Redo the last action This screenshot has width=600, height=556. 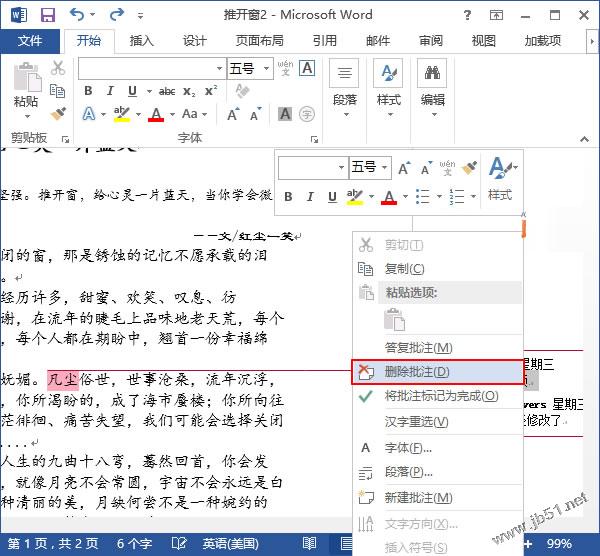coord(117,15)
